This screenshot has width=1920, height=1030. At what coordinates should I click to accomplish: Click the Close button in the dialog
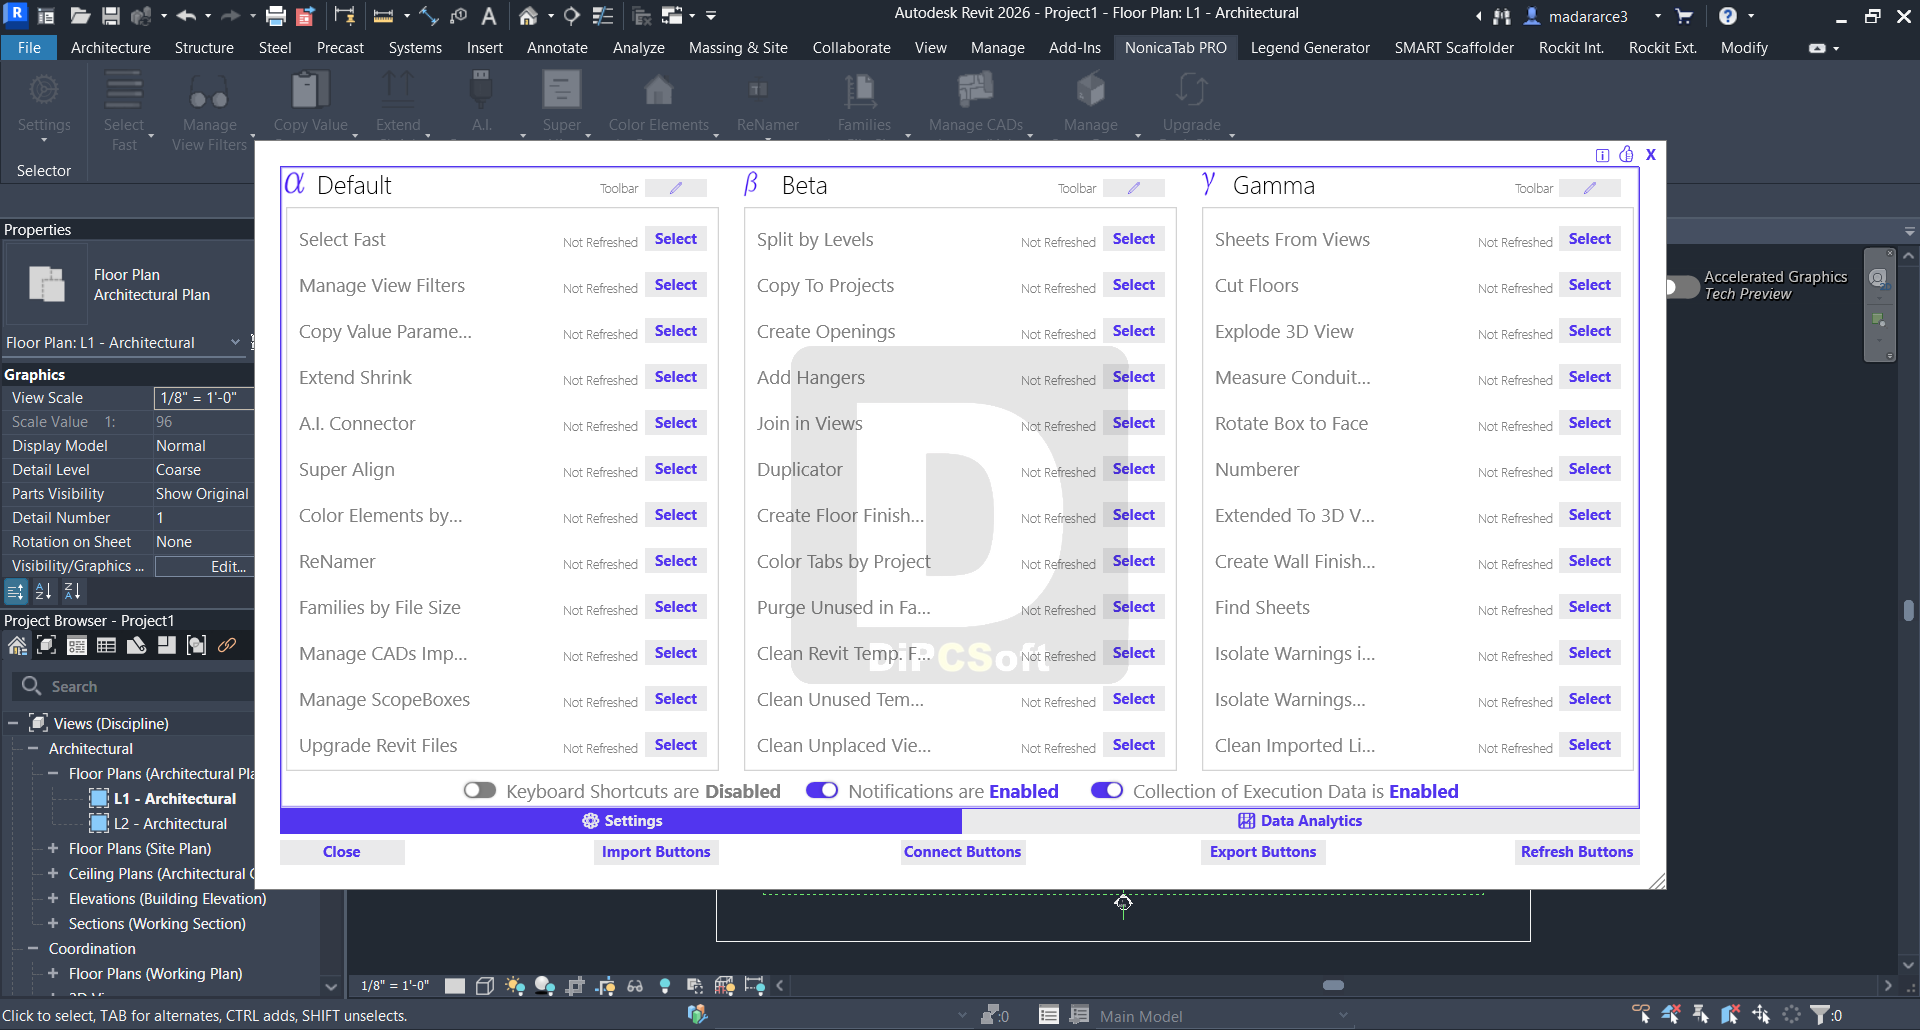click(342, 852)
